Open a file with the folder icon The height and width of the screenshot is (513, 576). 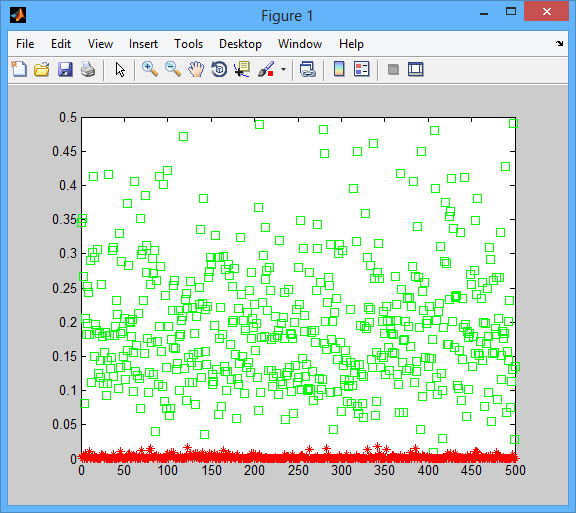click(x=42, y=69)
